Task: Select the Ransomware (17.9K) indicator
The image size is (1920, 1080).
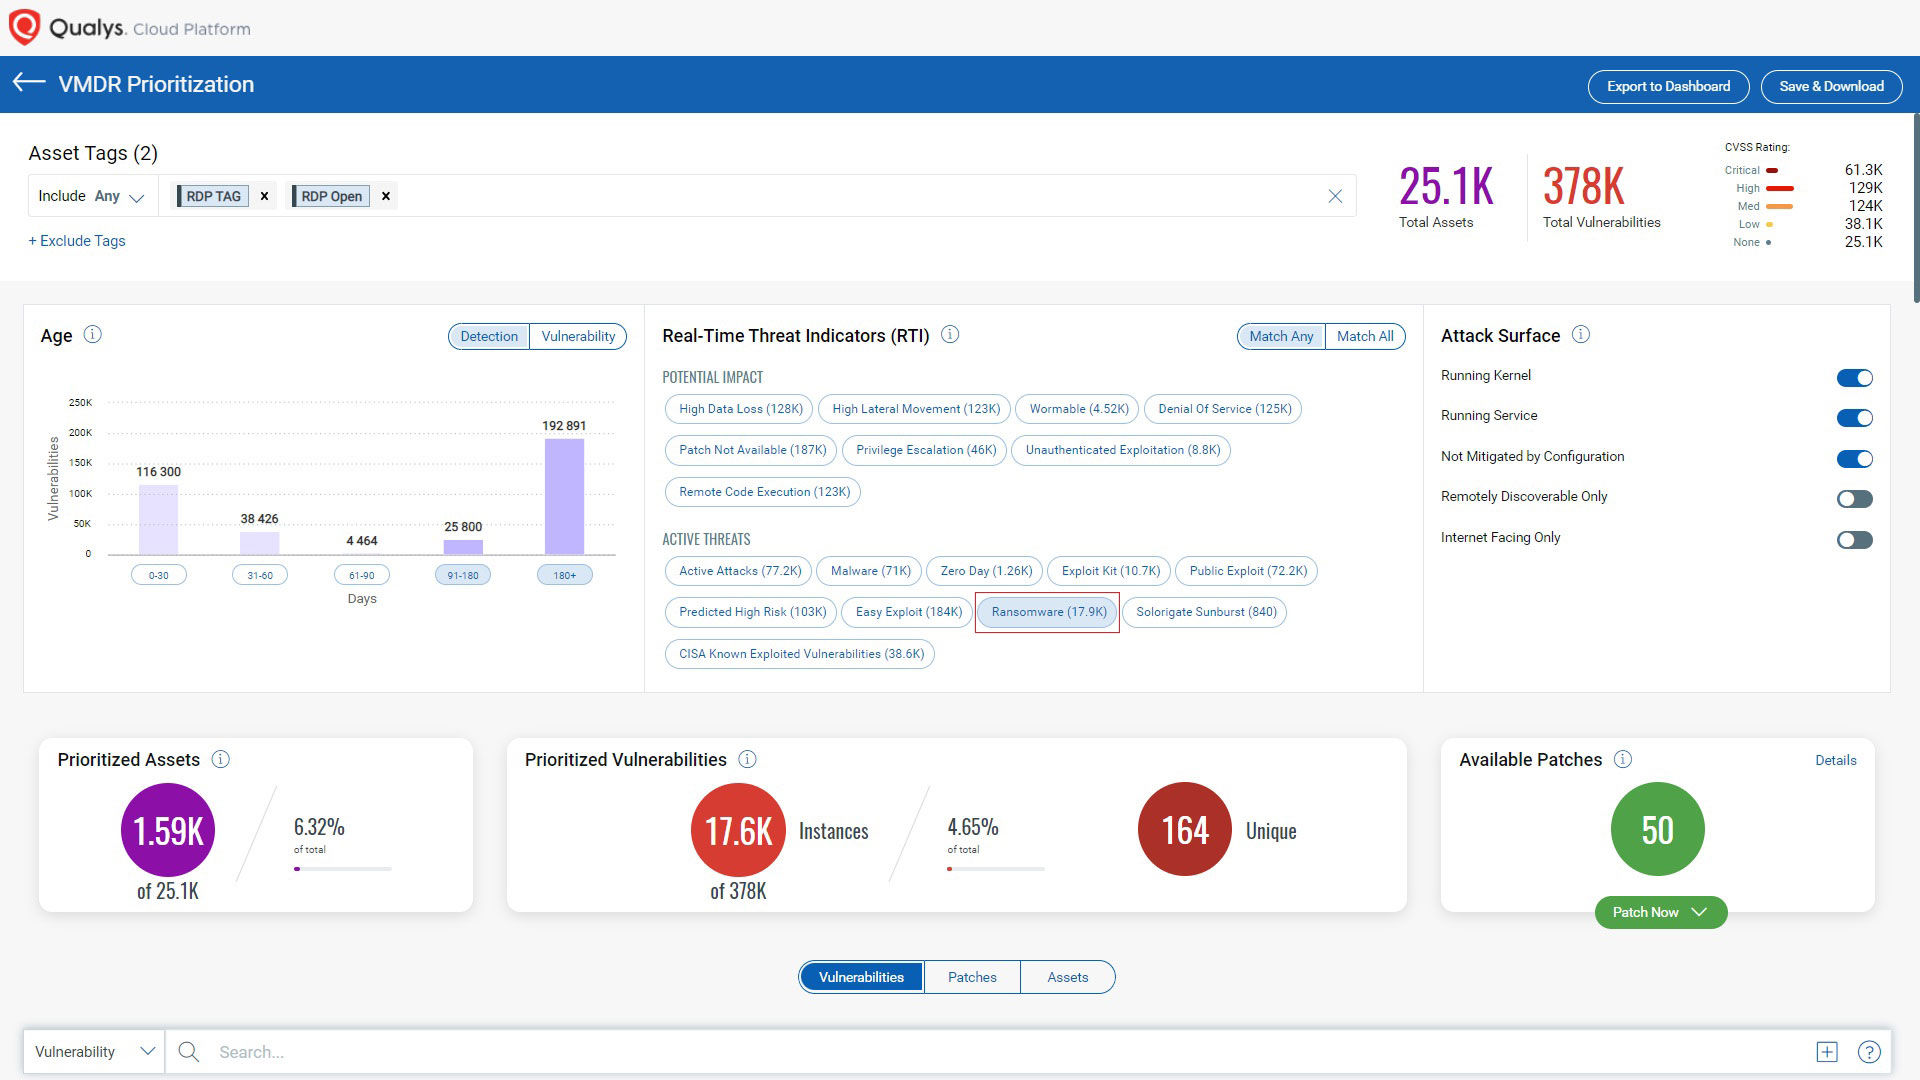Action: click(1048, 612)
